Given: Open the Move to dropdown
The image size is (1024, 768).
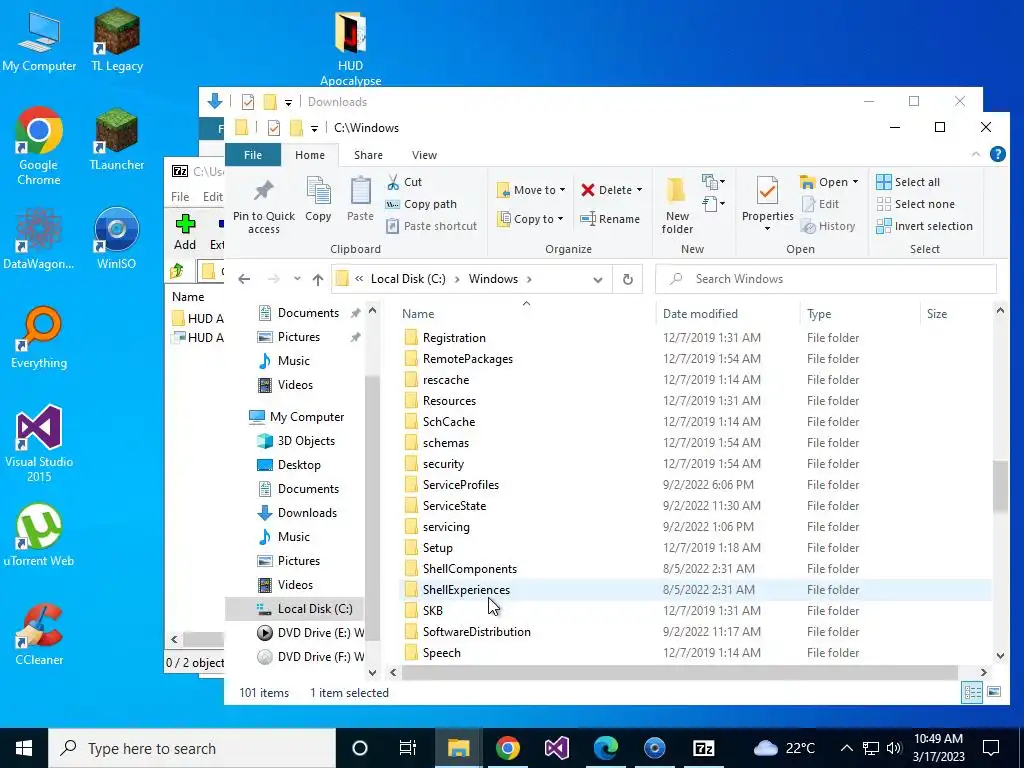Looking at the screenshot, I should click(531, 190).
